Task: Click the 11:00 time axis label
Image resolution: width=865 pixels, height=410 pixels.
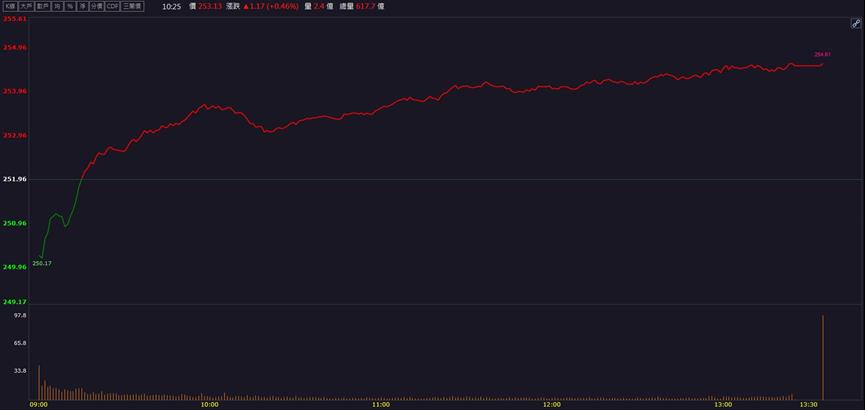Action: click(381, 405)
